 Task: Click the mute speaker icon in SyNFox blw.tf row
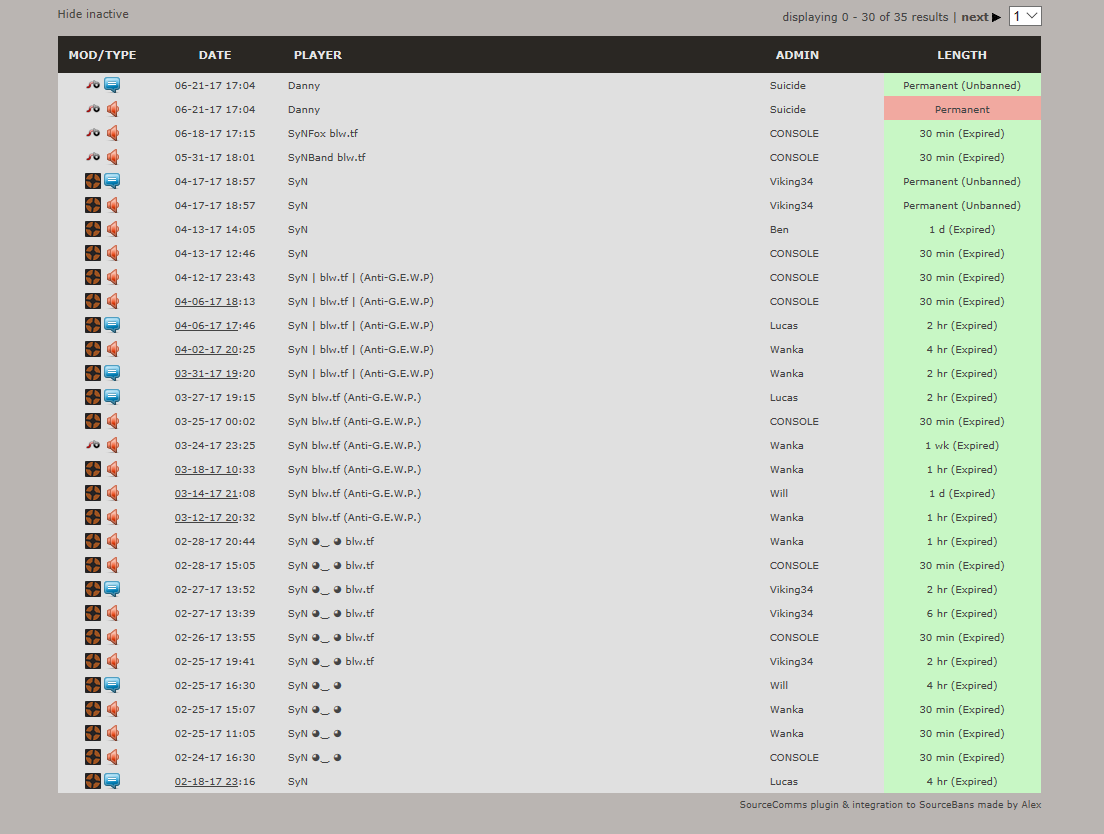pyautogui.click(x=113, y=133)
